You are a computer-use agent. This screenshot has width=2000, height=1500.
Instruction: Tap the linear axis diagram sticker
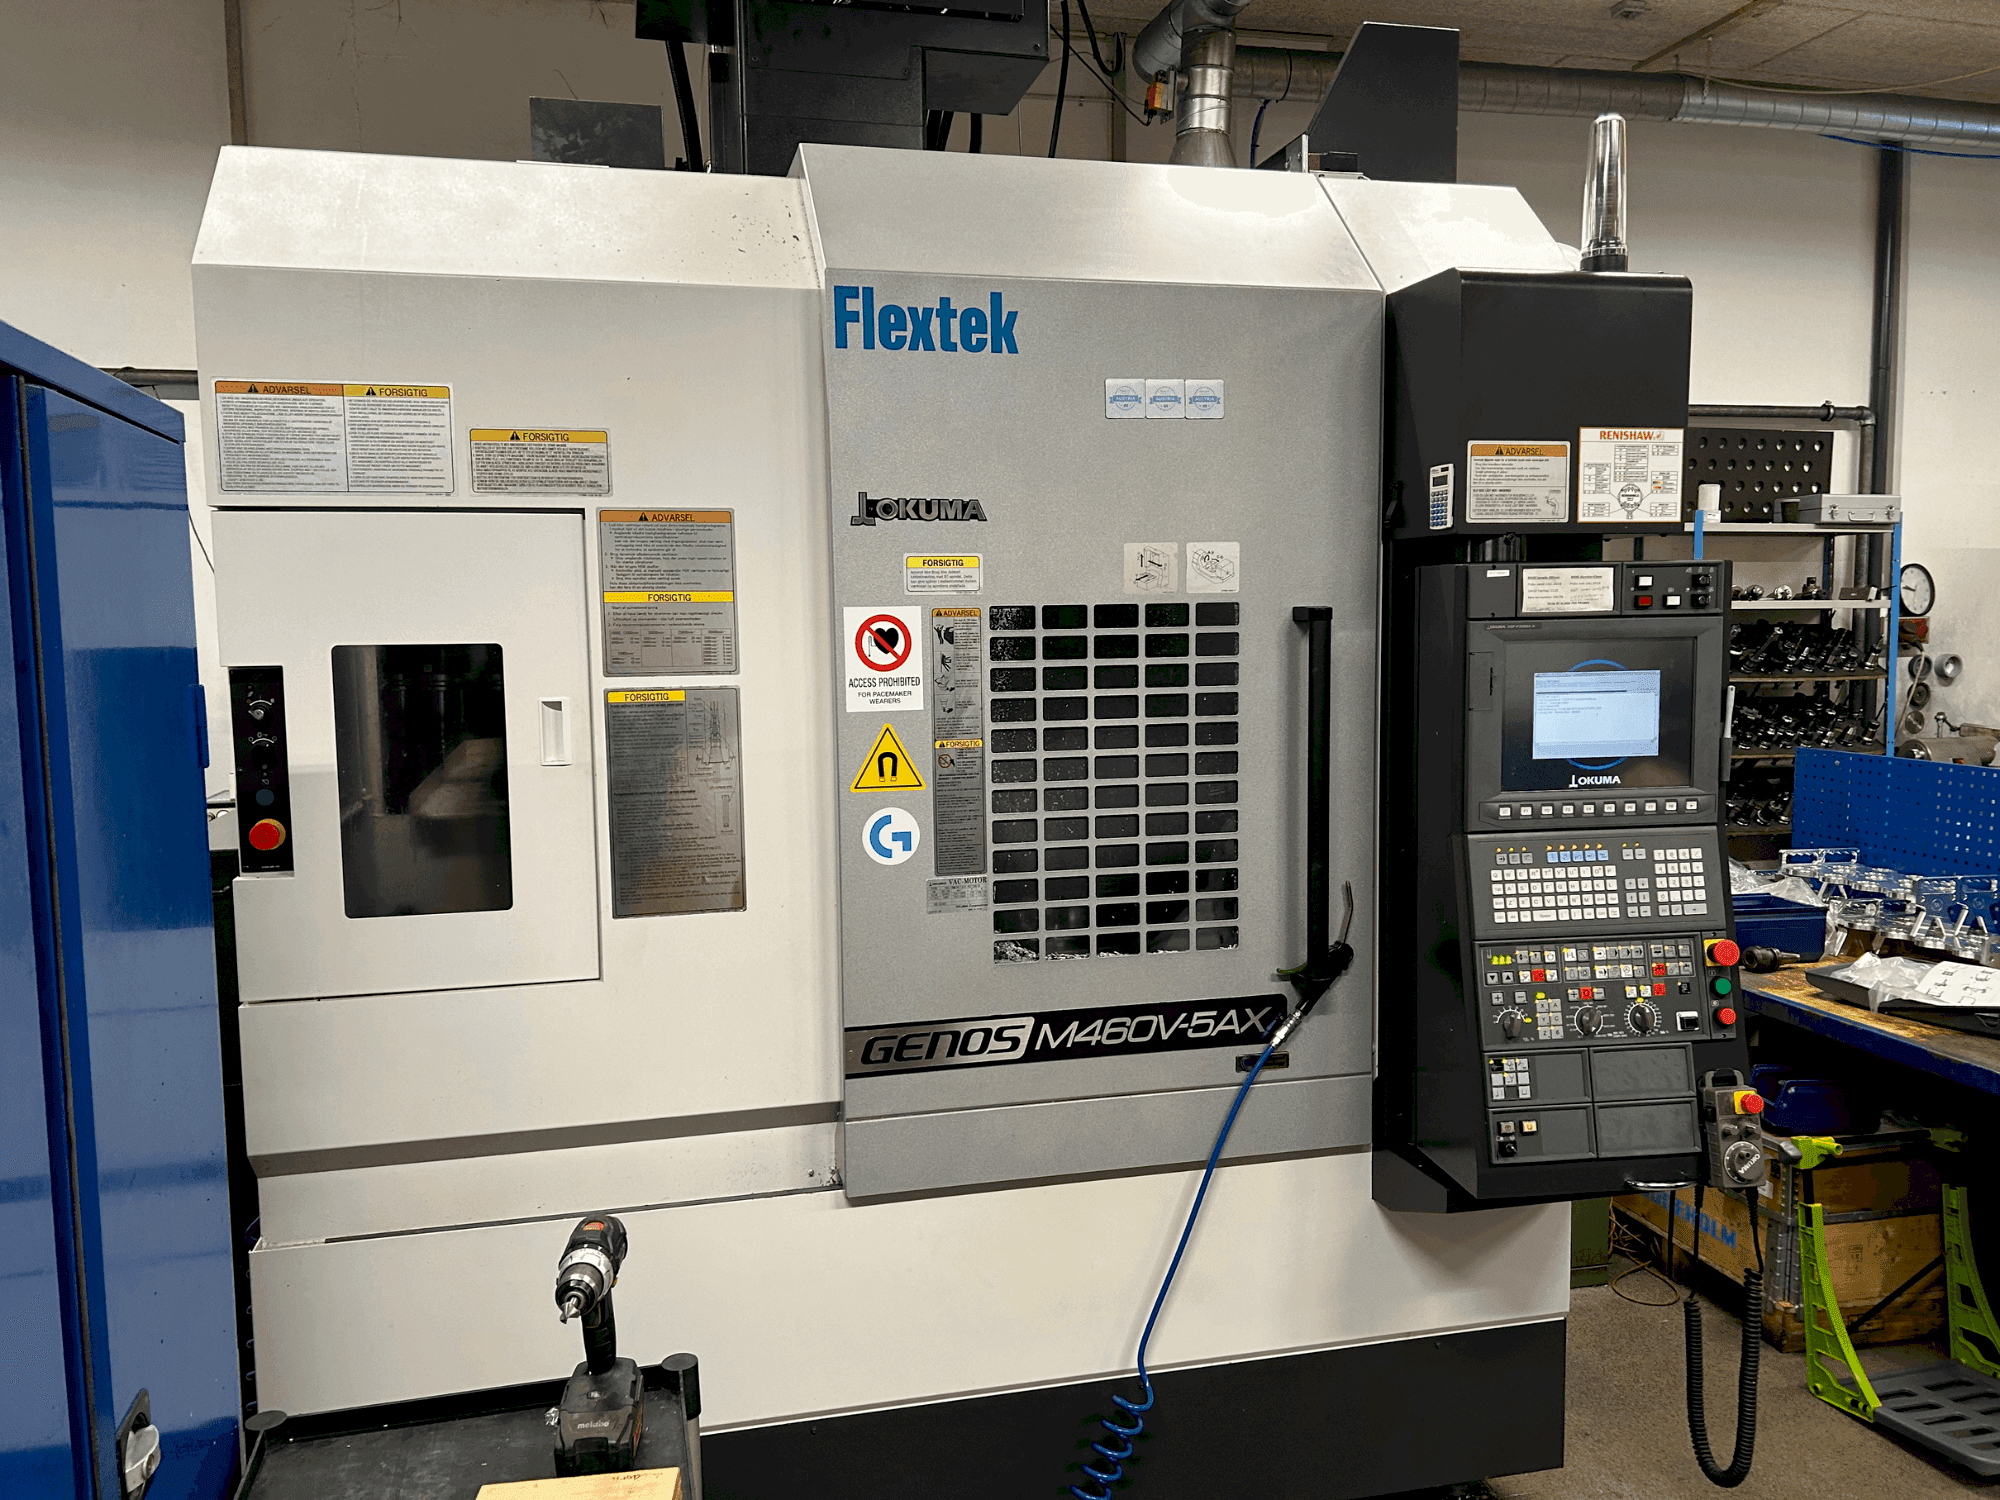[1150, 567]
